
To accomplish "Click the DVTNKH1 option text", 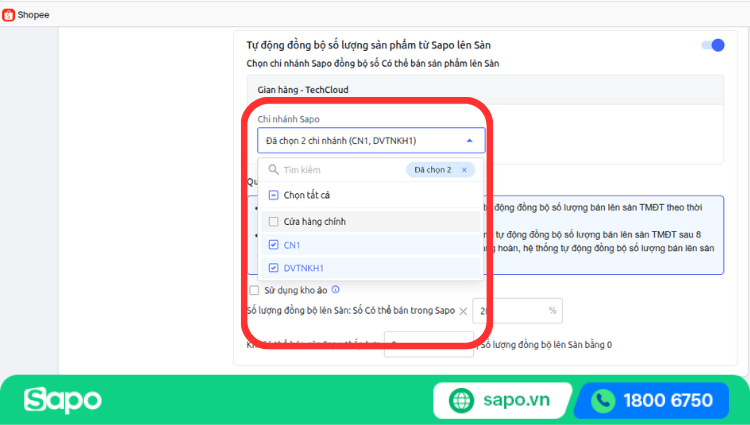I will (x=304, y=268).
